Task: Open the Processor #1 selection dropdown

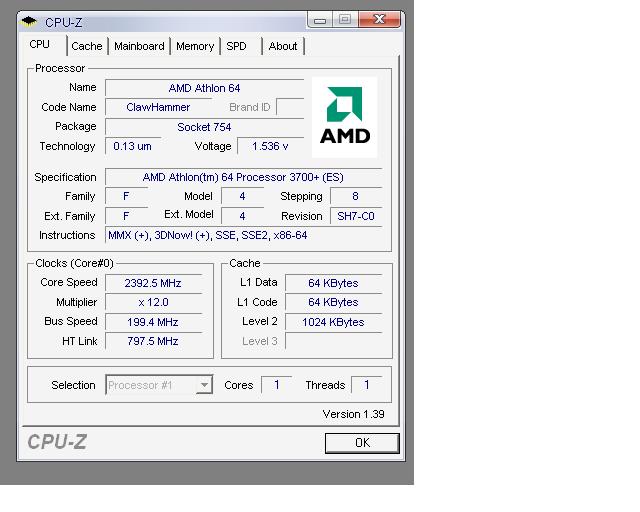Action: coord(159,385)
